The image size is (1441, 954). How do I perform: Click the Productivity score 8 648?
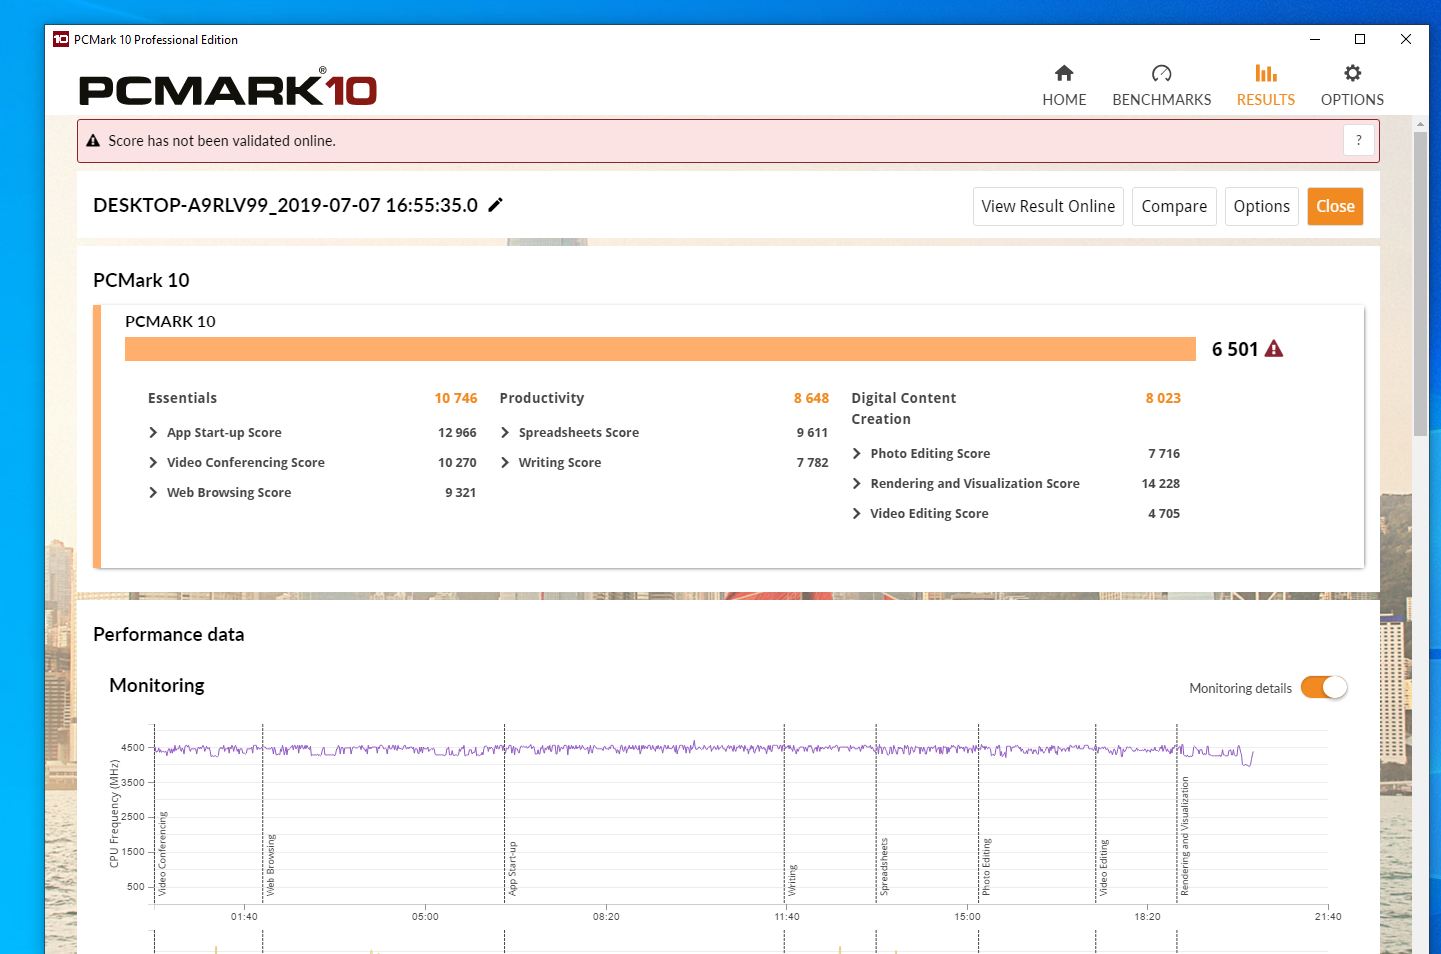(812, 398)
